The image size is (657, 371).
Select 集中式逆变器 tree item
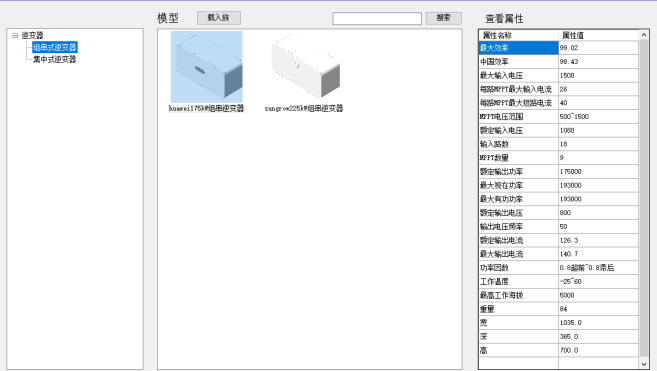tap(54, 59)
